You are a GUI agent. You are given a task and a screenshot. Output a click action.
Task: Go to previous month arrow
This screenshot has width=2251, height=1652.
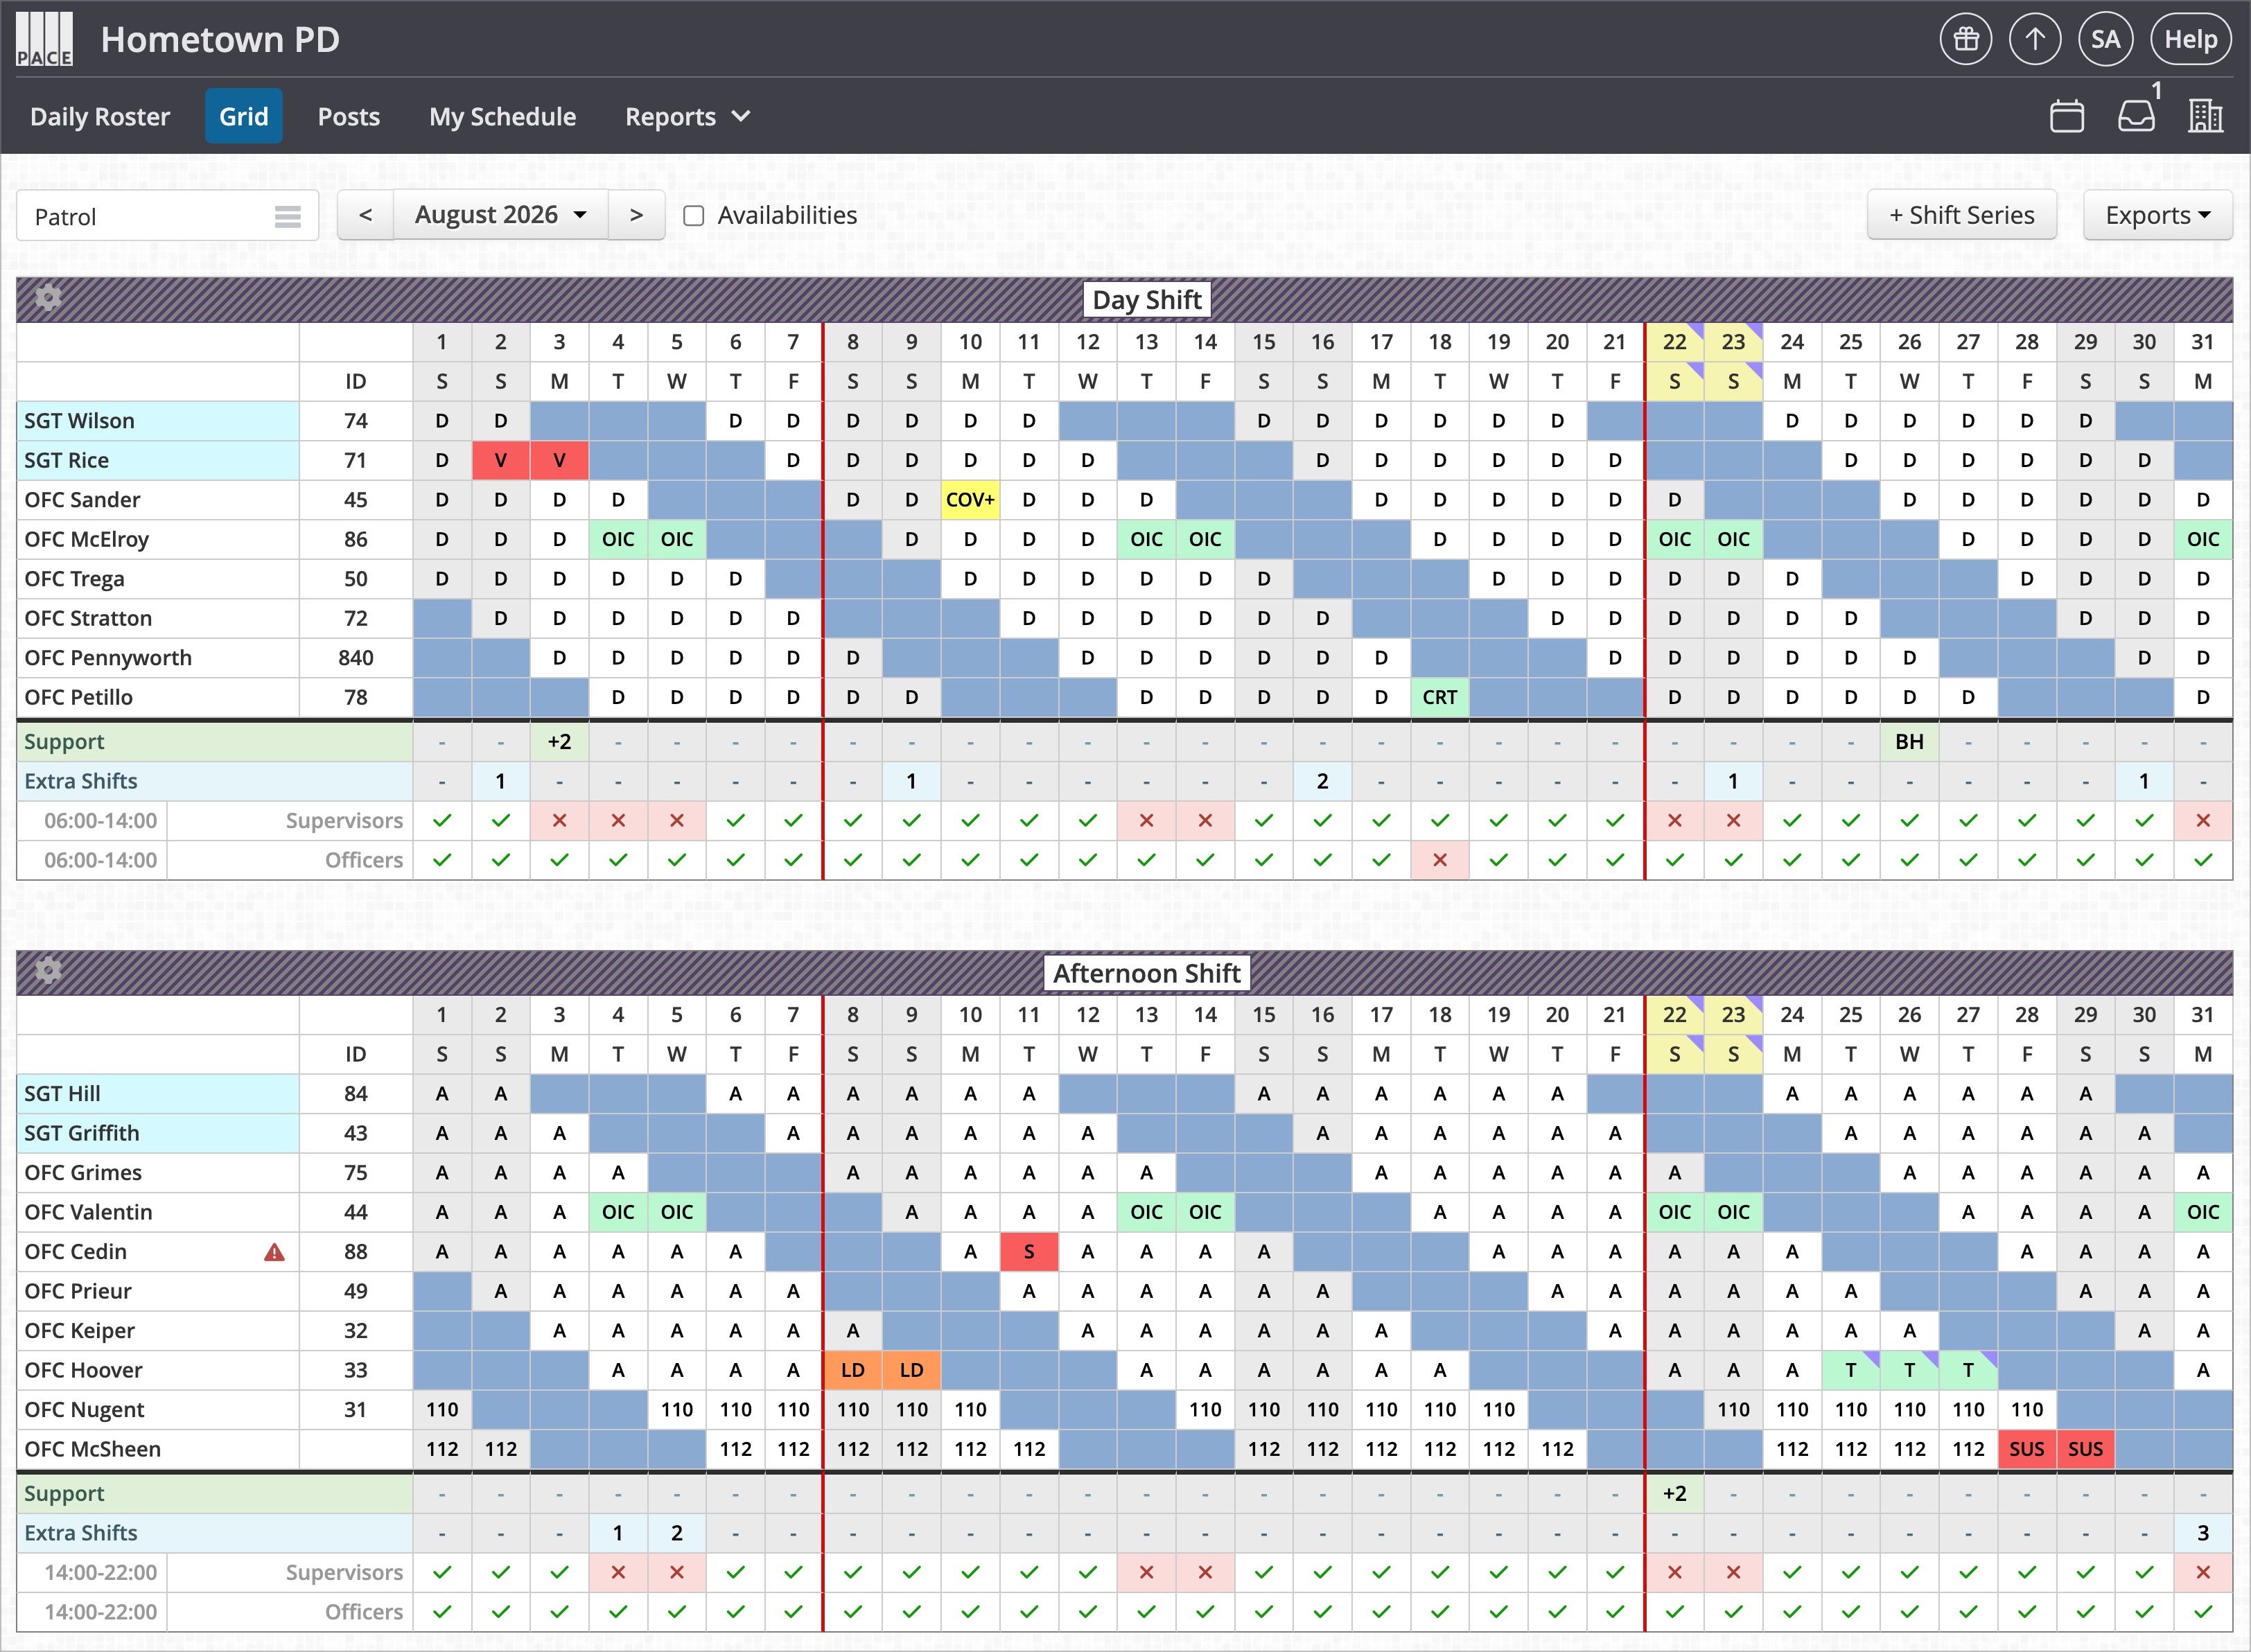point(366,215)
